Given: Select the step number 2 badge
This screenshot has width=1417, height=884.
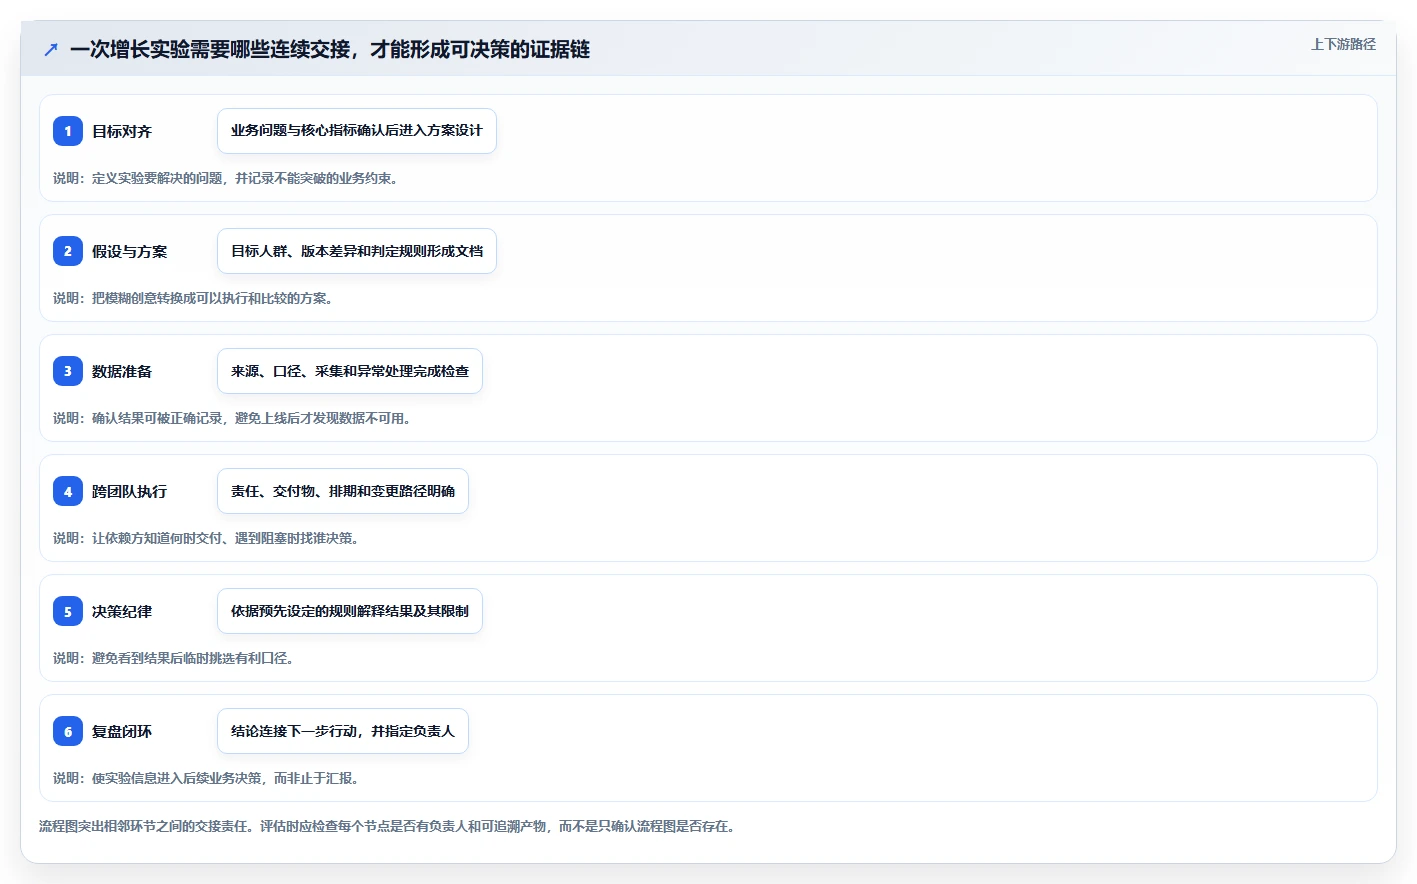Looking at the screenshot, I should click(x=68, y=251).
